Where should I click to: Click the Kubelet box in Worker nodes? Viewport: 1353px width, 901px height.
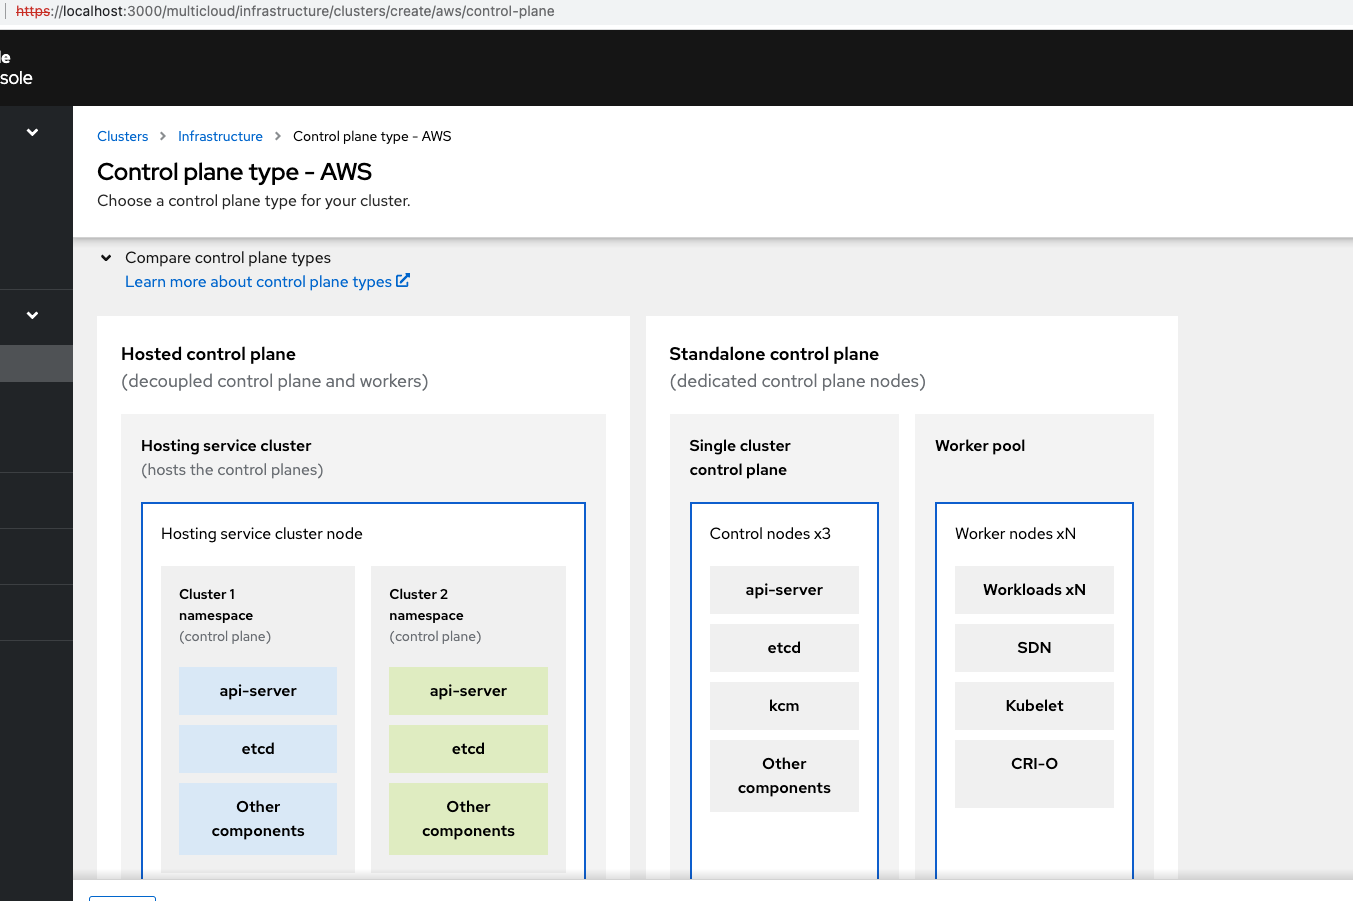tap(1034, 706)
